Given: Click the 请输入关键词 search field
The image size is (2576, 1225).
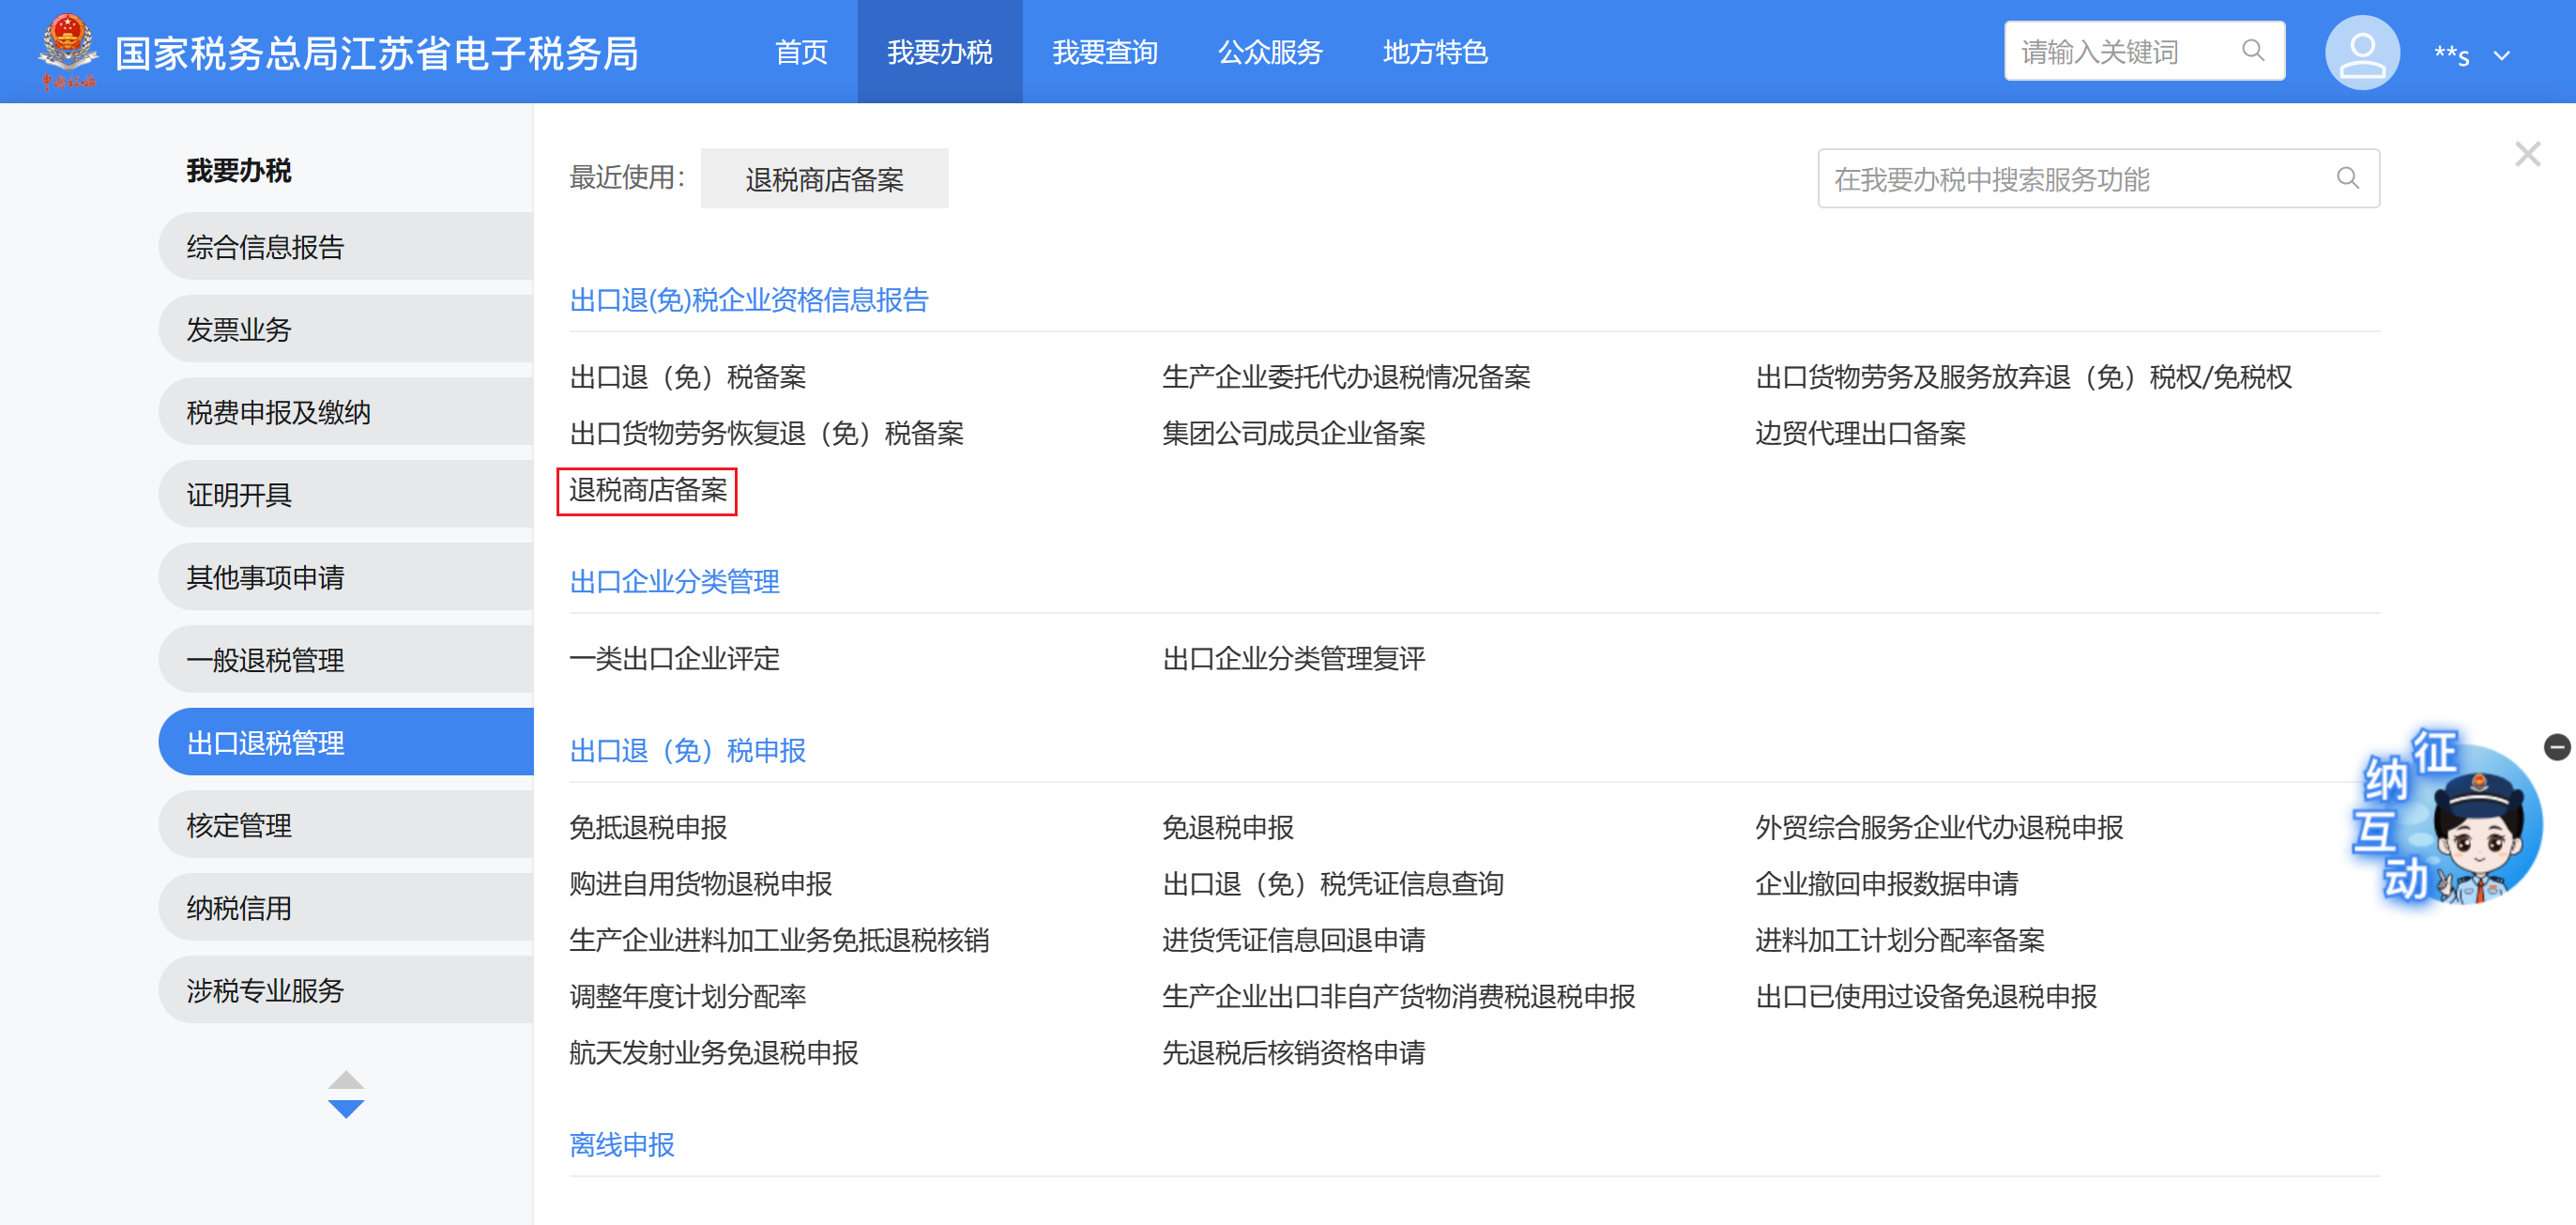Looking at the screenshot, I should coord(2120,52).
